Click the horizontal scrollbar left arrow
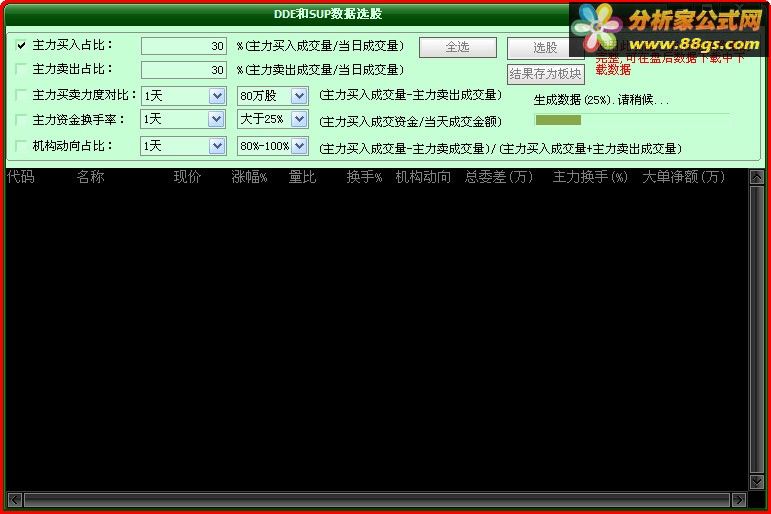Screen dimensions: 771x514 (x=15, y=500)
